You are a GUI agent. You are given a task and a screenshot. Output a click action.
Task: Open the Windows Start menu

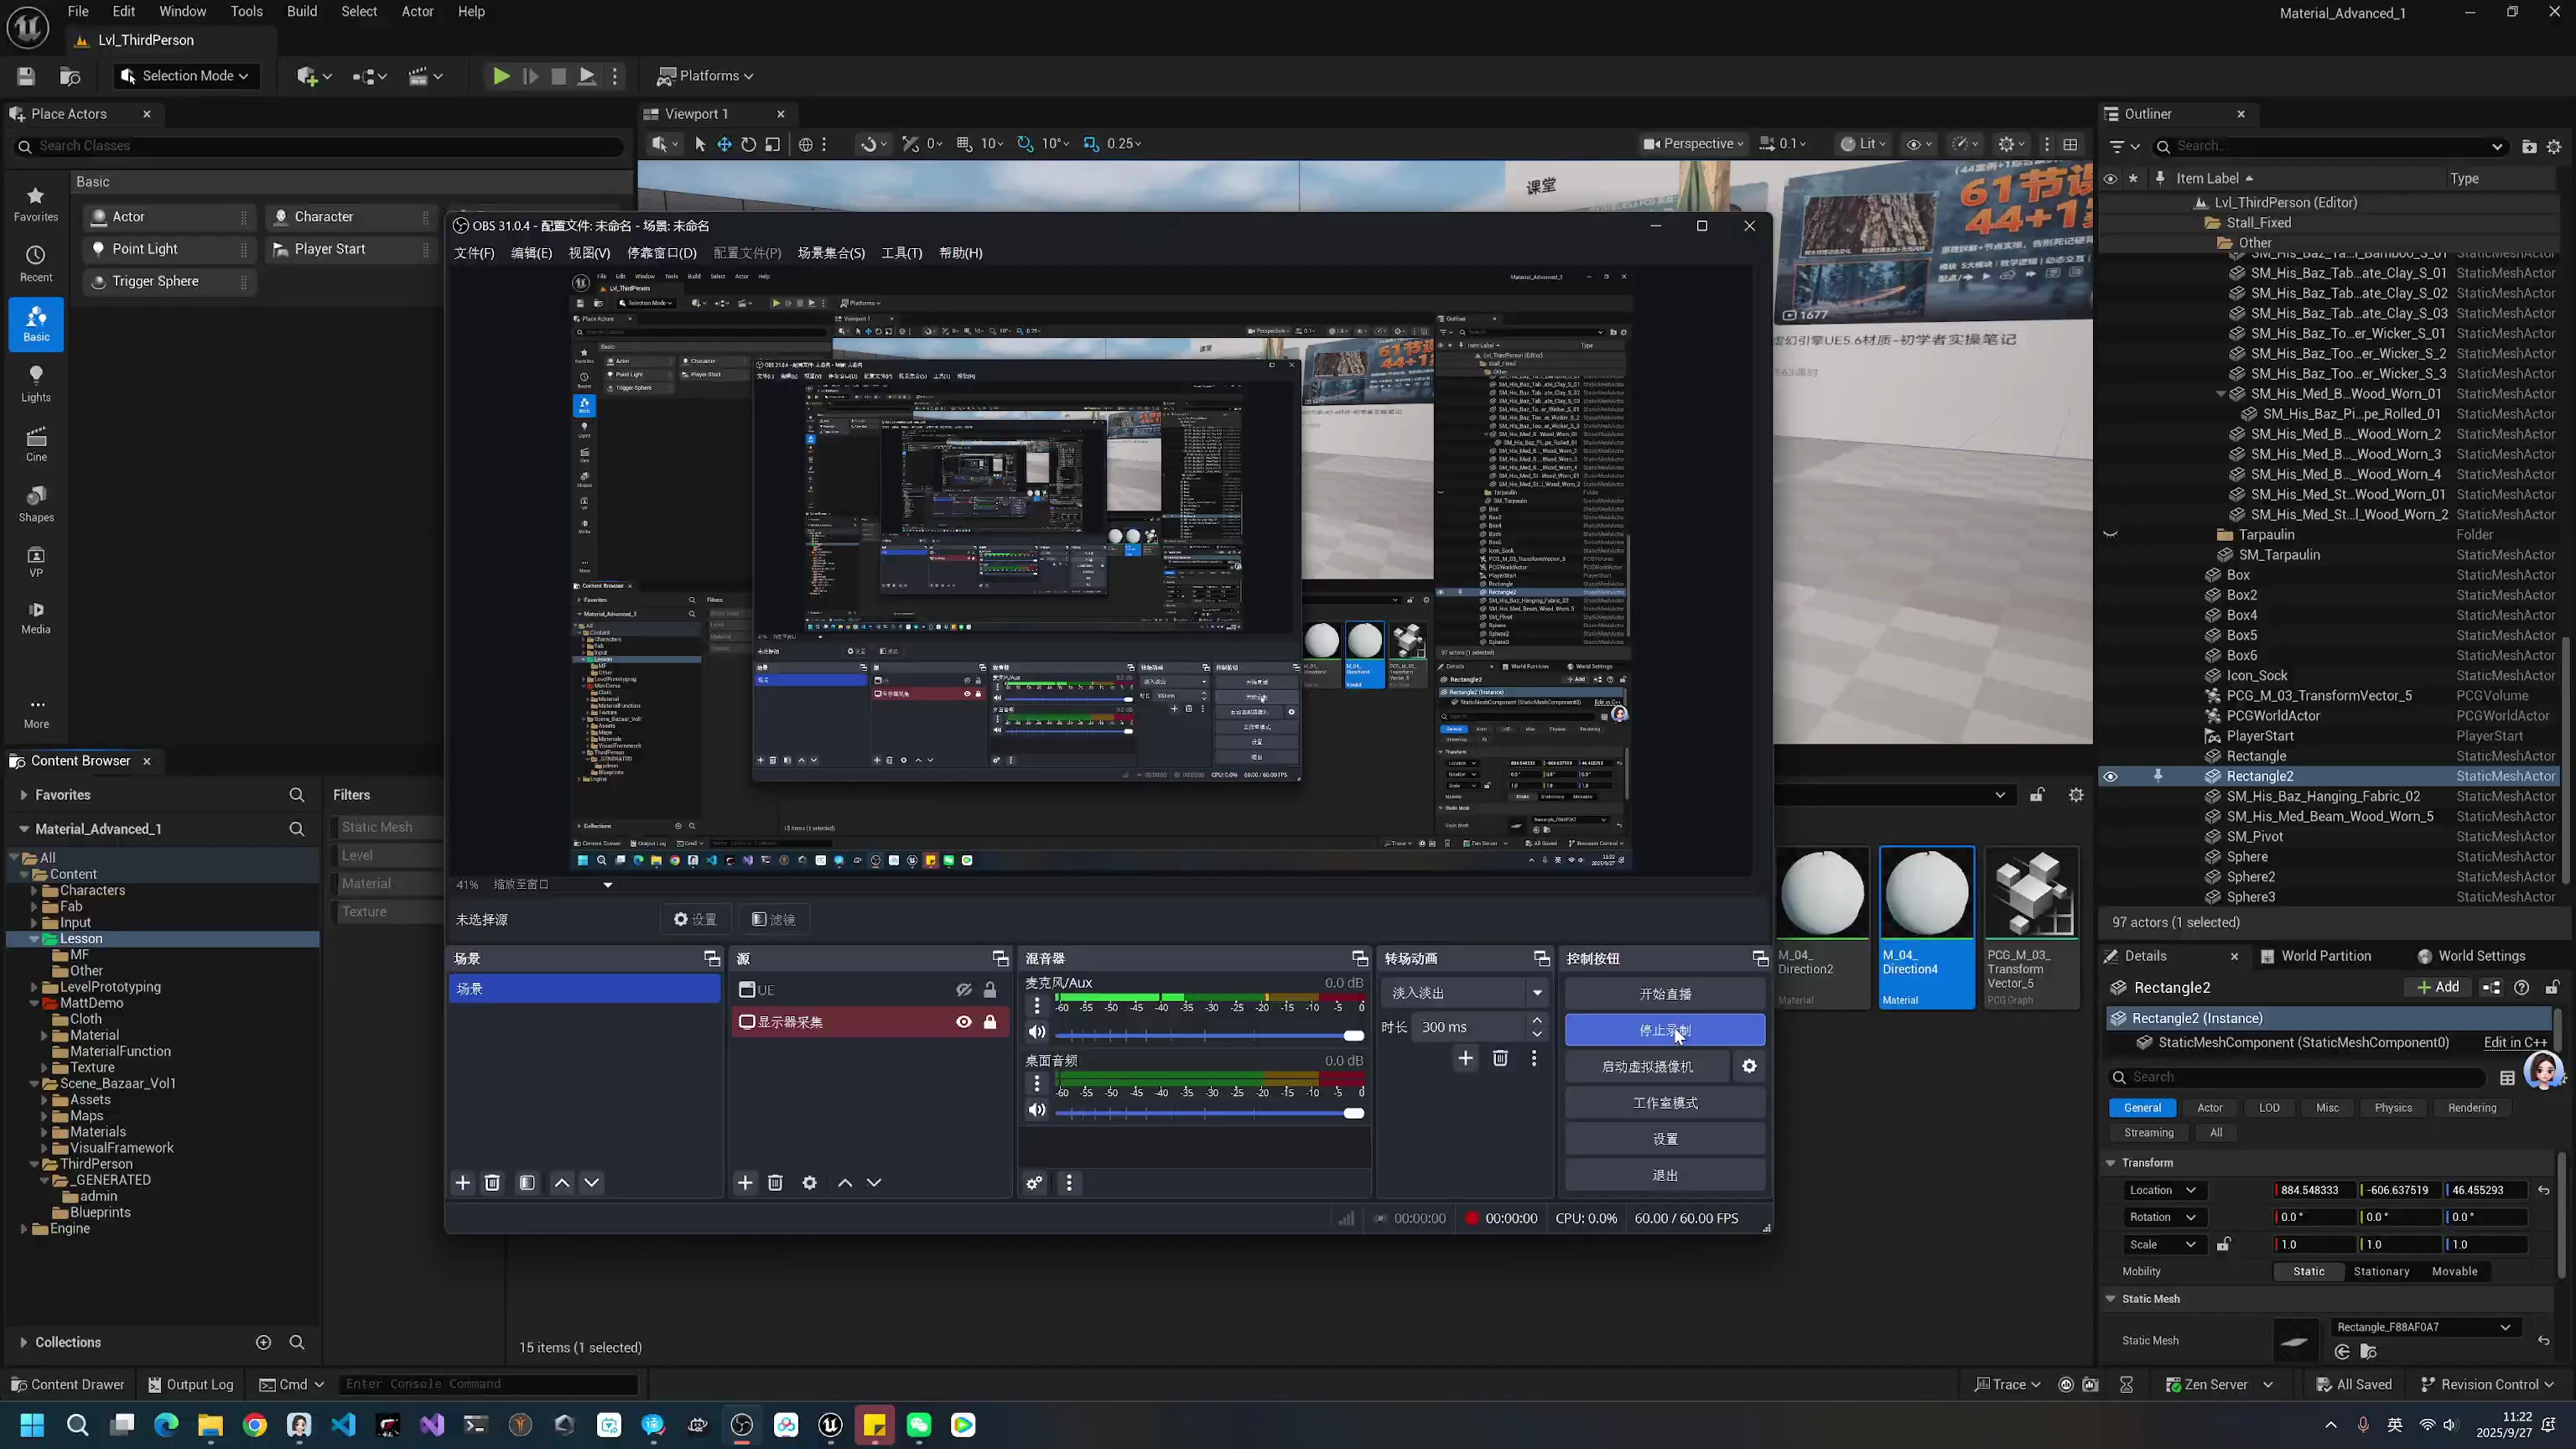[32, 1425]
